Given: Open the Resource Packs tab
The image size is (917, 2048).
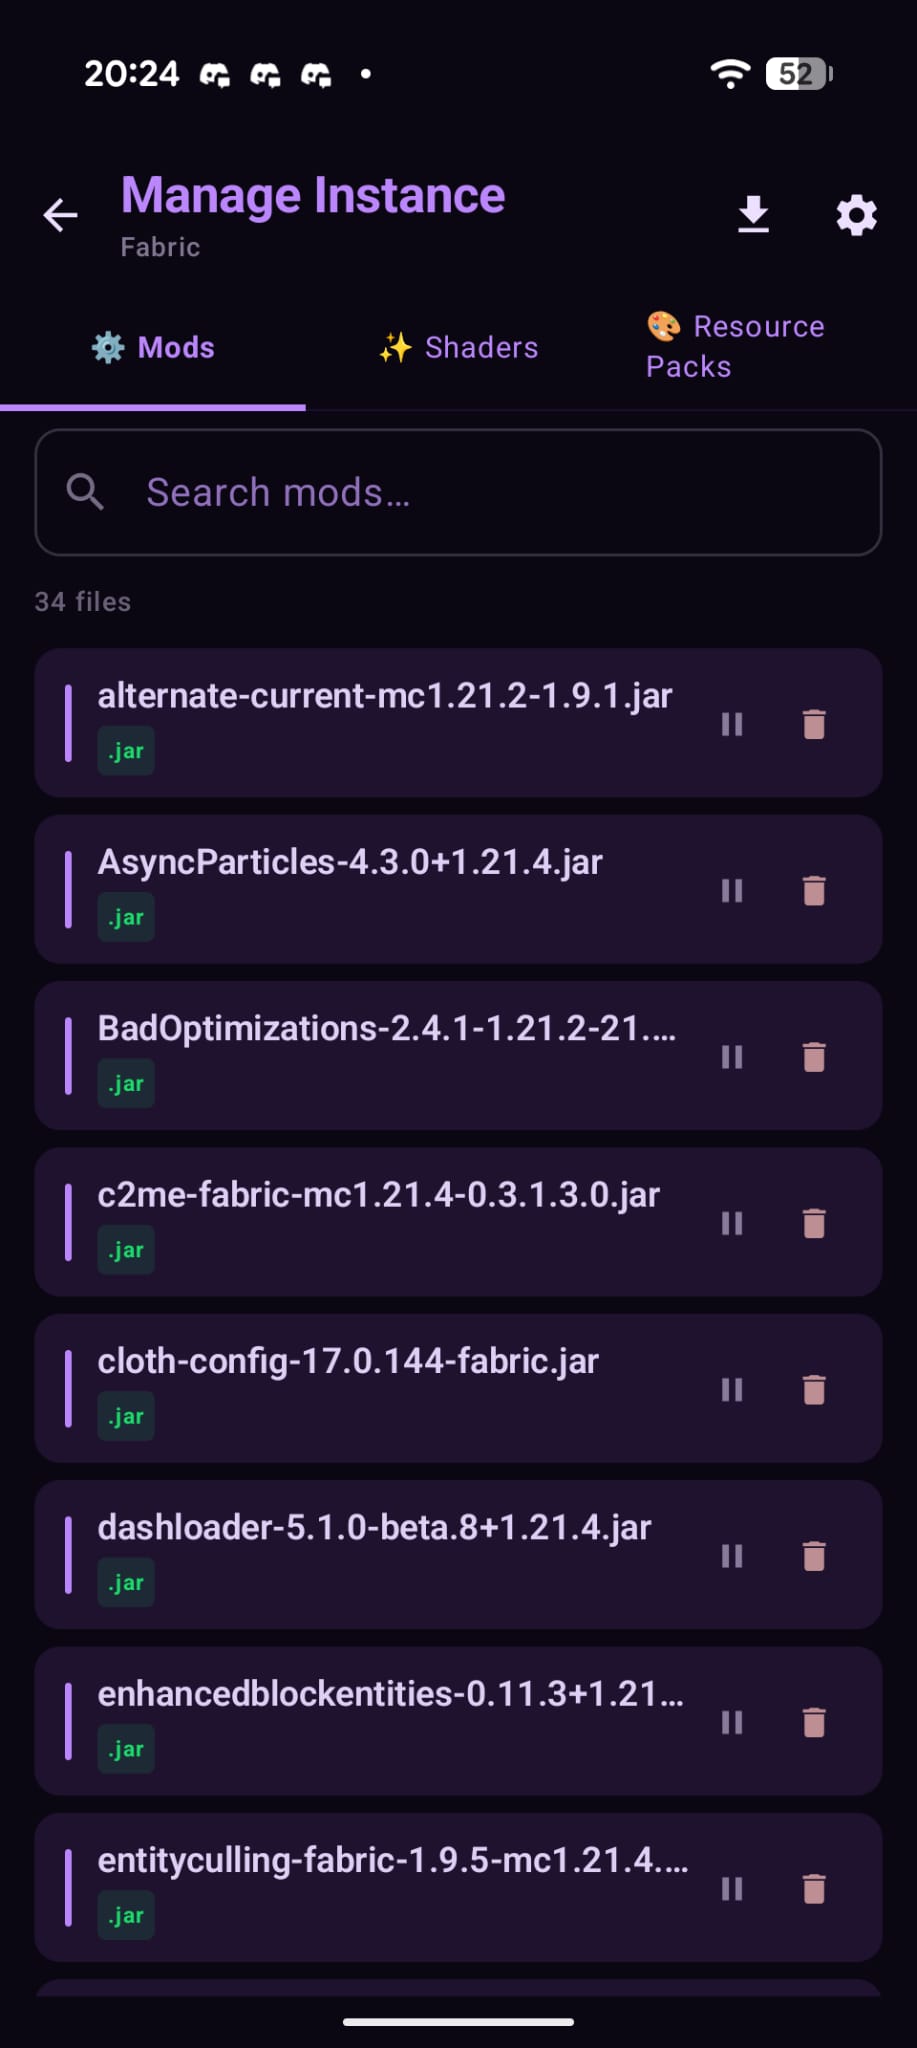Looking at the screenshot, I should tap(736, 347).
